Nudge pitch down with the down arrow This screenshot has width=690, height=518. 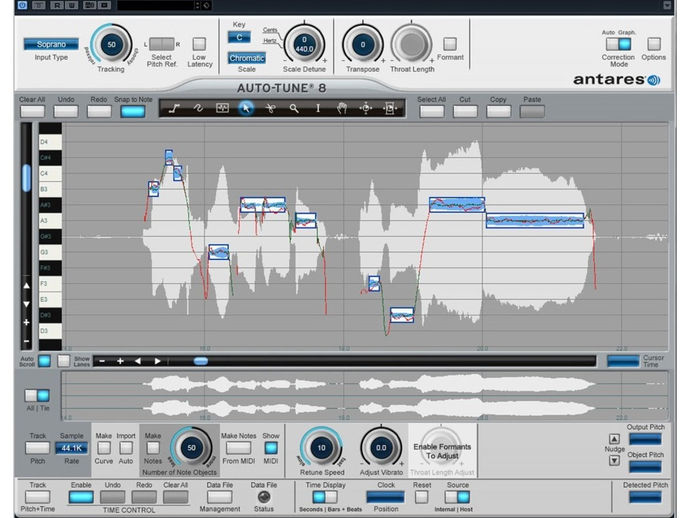614,460
